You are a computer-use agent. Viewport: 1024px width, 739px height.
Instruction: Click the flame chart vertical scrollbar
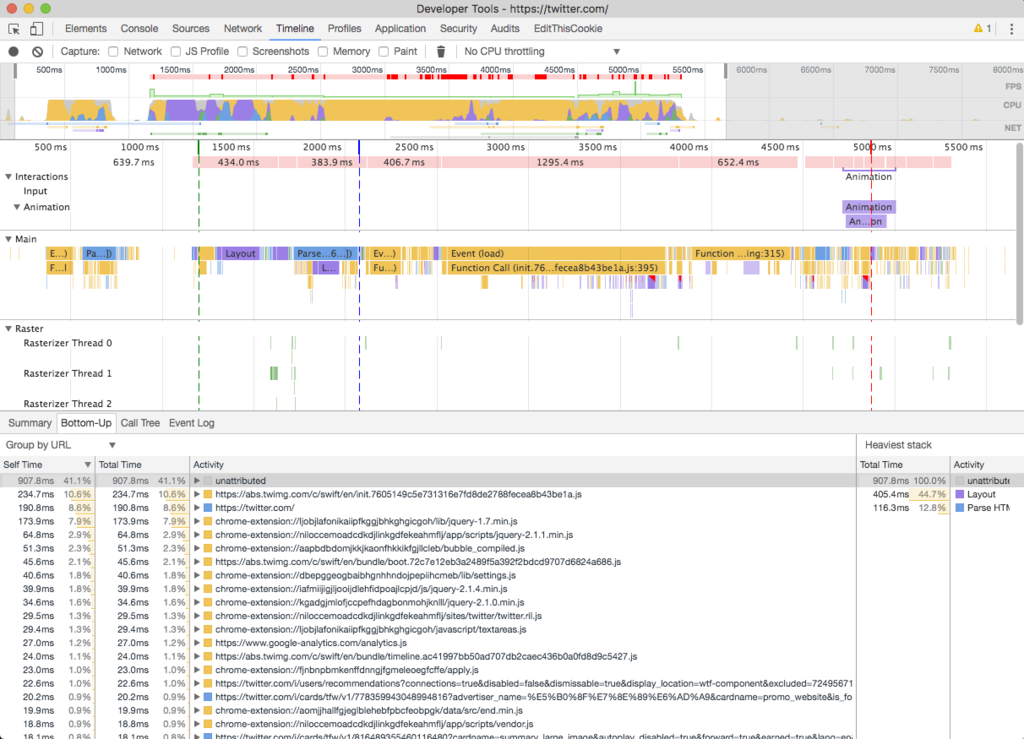click(1019, 233)
